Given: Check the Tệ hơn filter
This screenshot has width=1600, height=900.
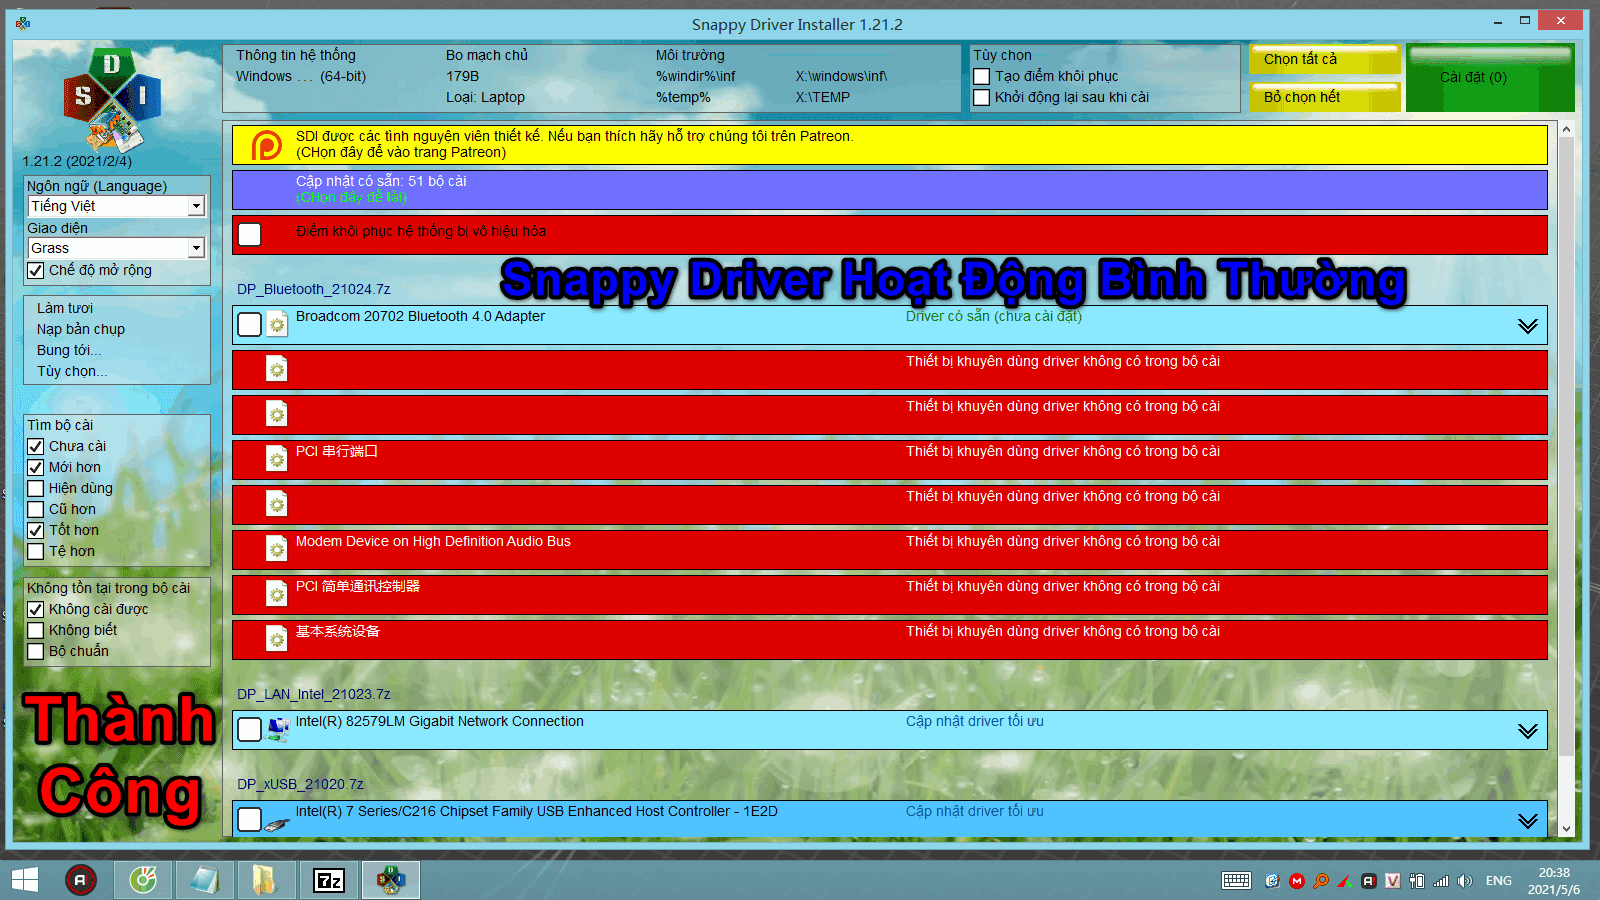Looking at the screenshot, I should (36, 552).
